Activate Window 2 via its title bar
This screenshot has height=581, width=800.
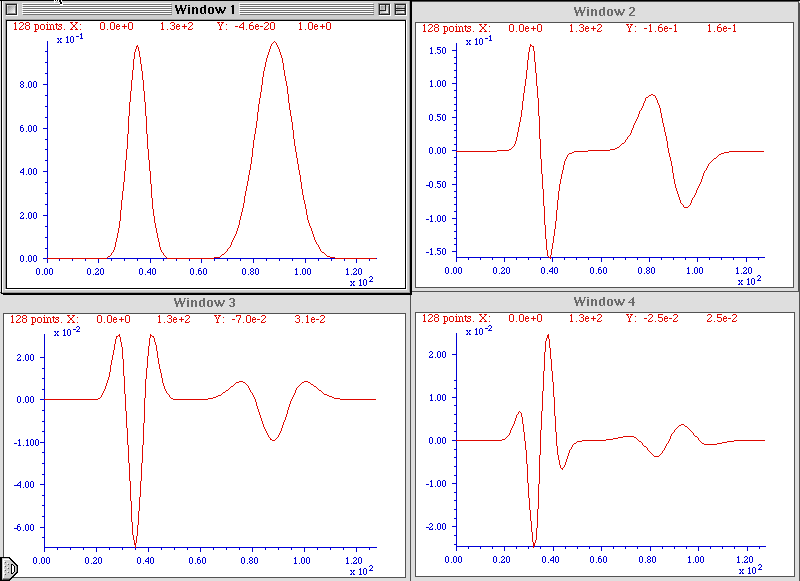(604, 11)
